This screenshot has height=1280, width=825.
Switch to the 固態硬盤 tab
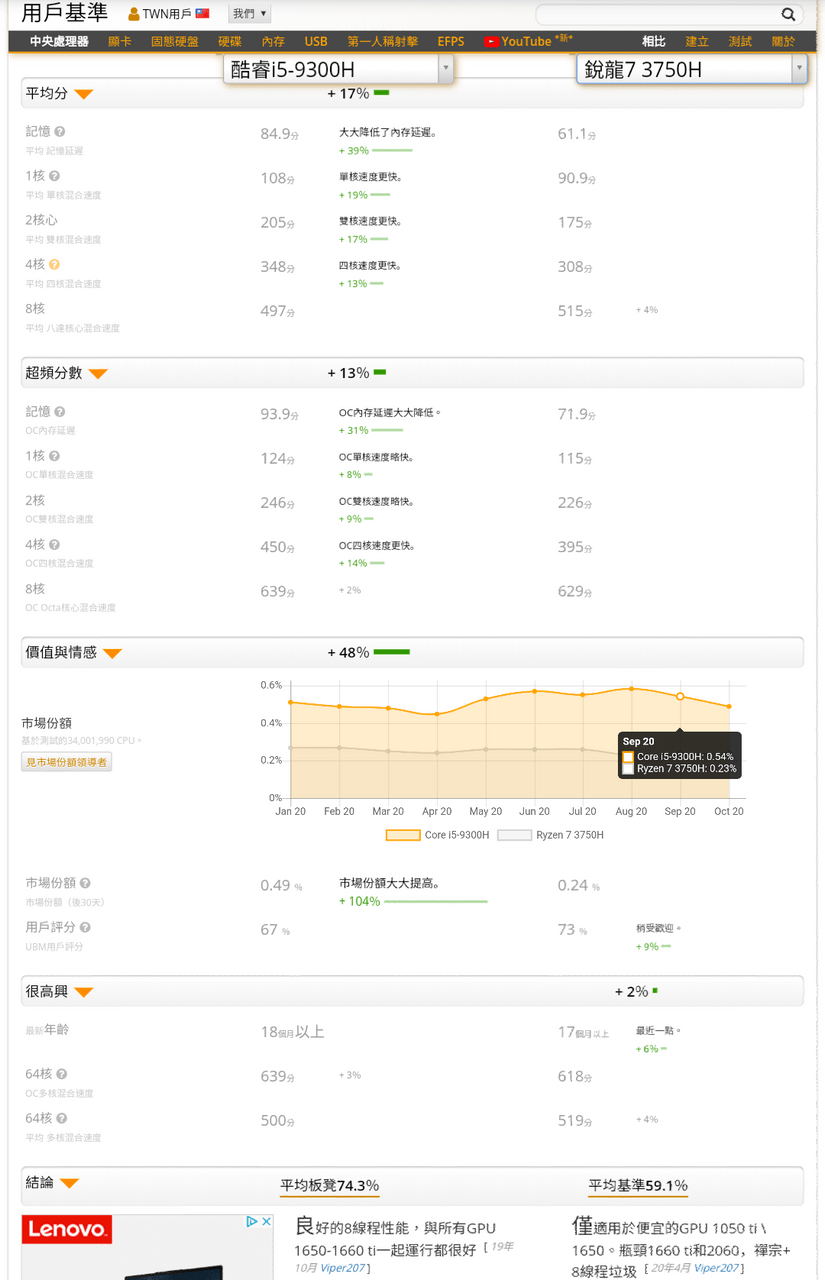[175, 42]
